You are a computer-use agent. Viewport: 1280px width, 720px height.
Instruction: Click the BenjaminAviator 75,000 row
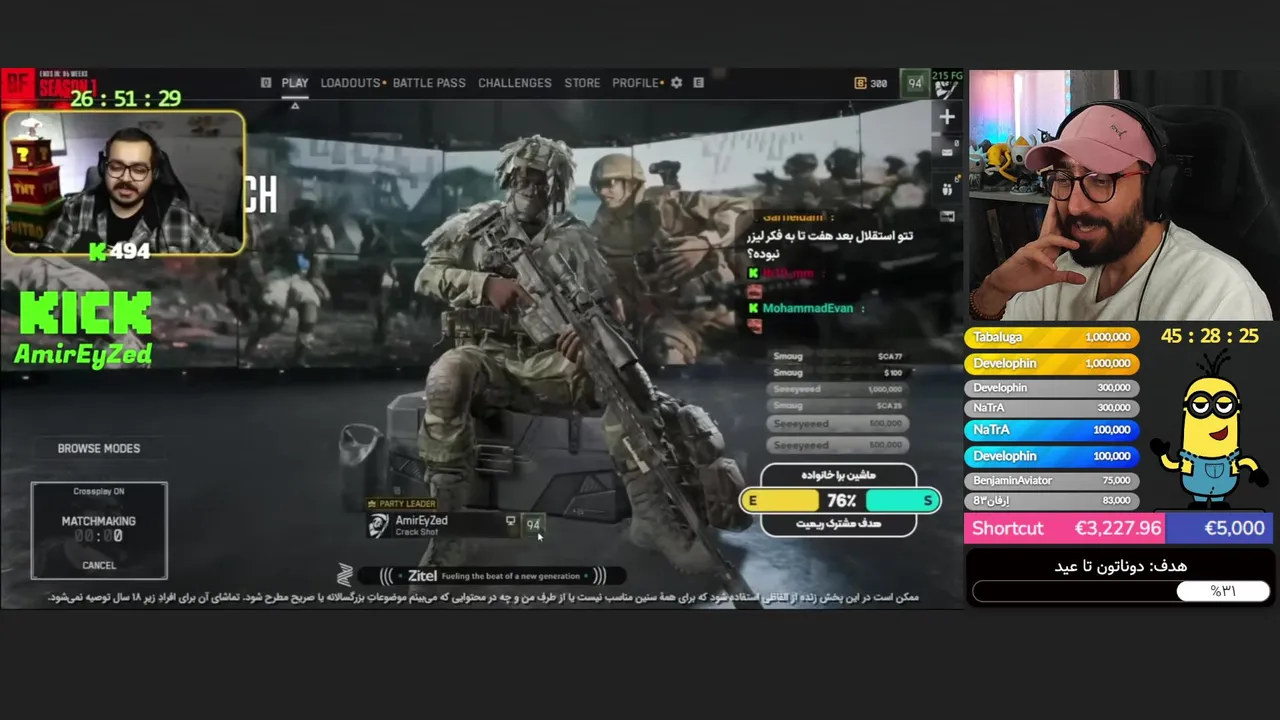pos(1051,480)
